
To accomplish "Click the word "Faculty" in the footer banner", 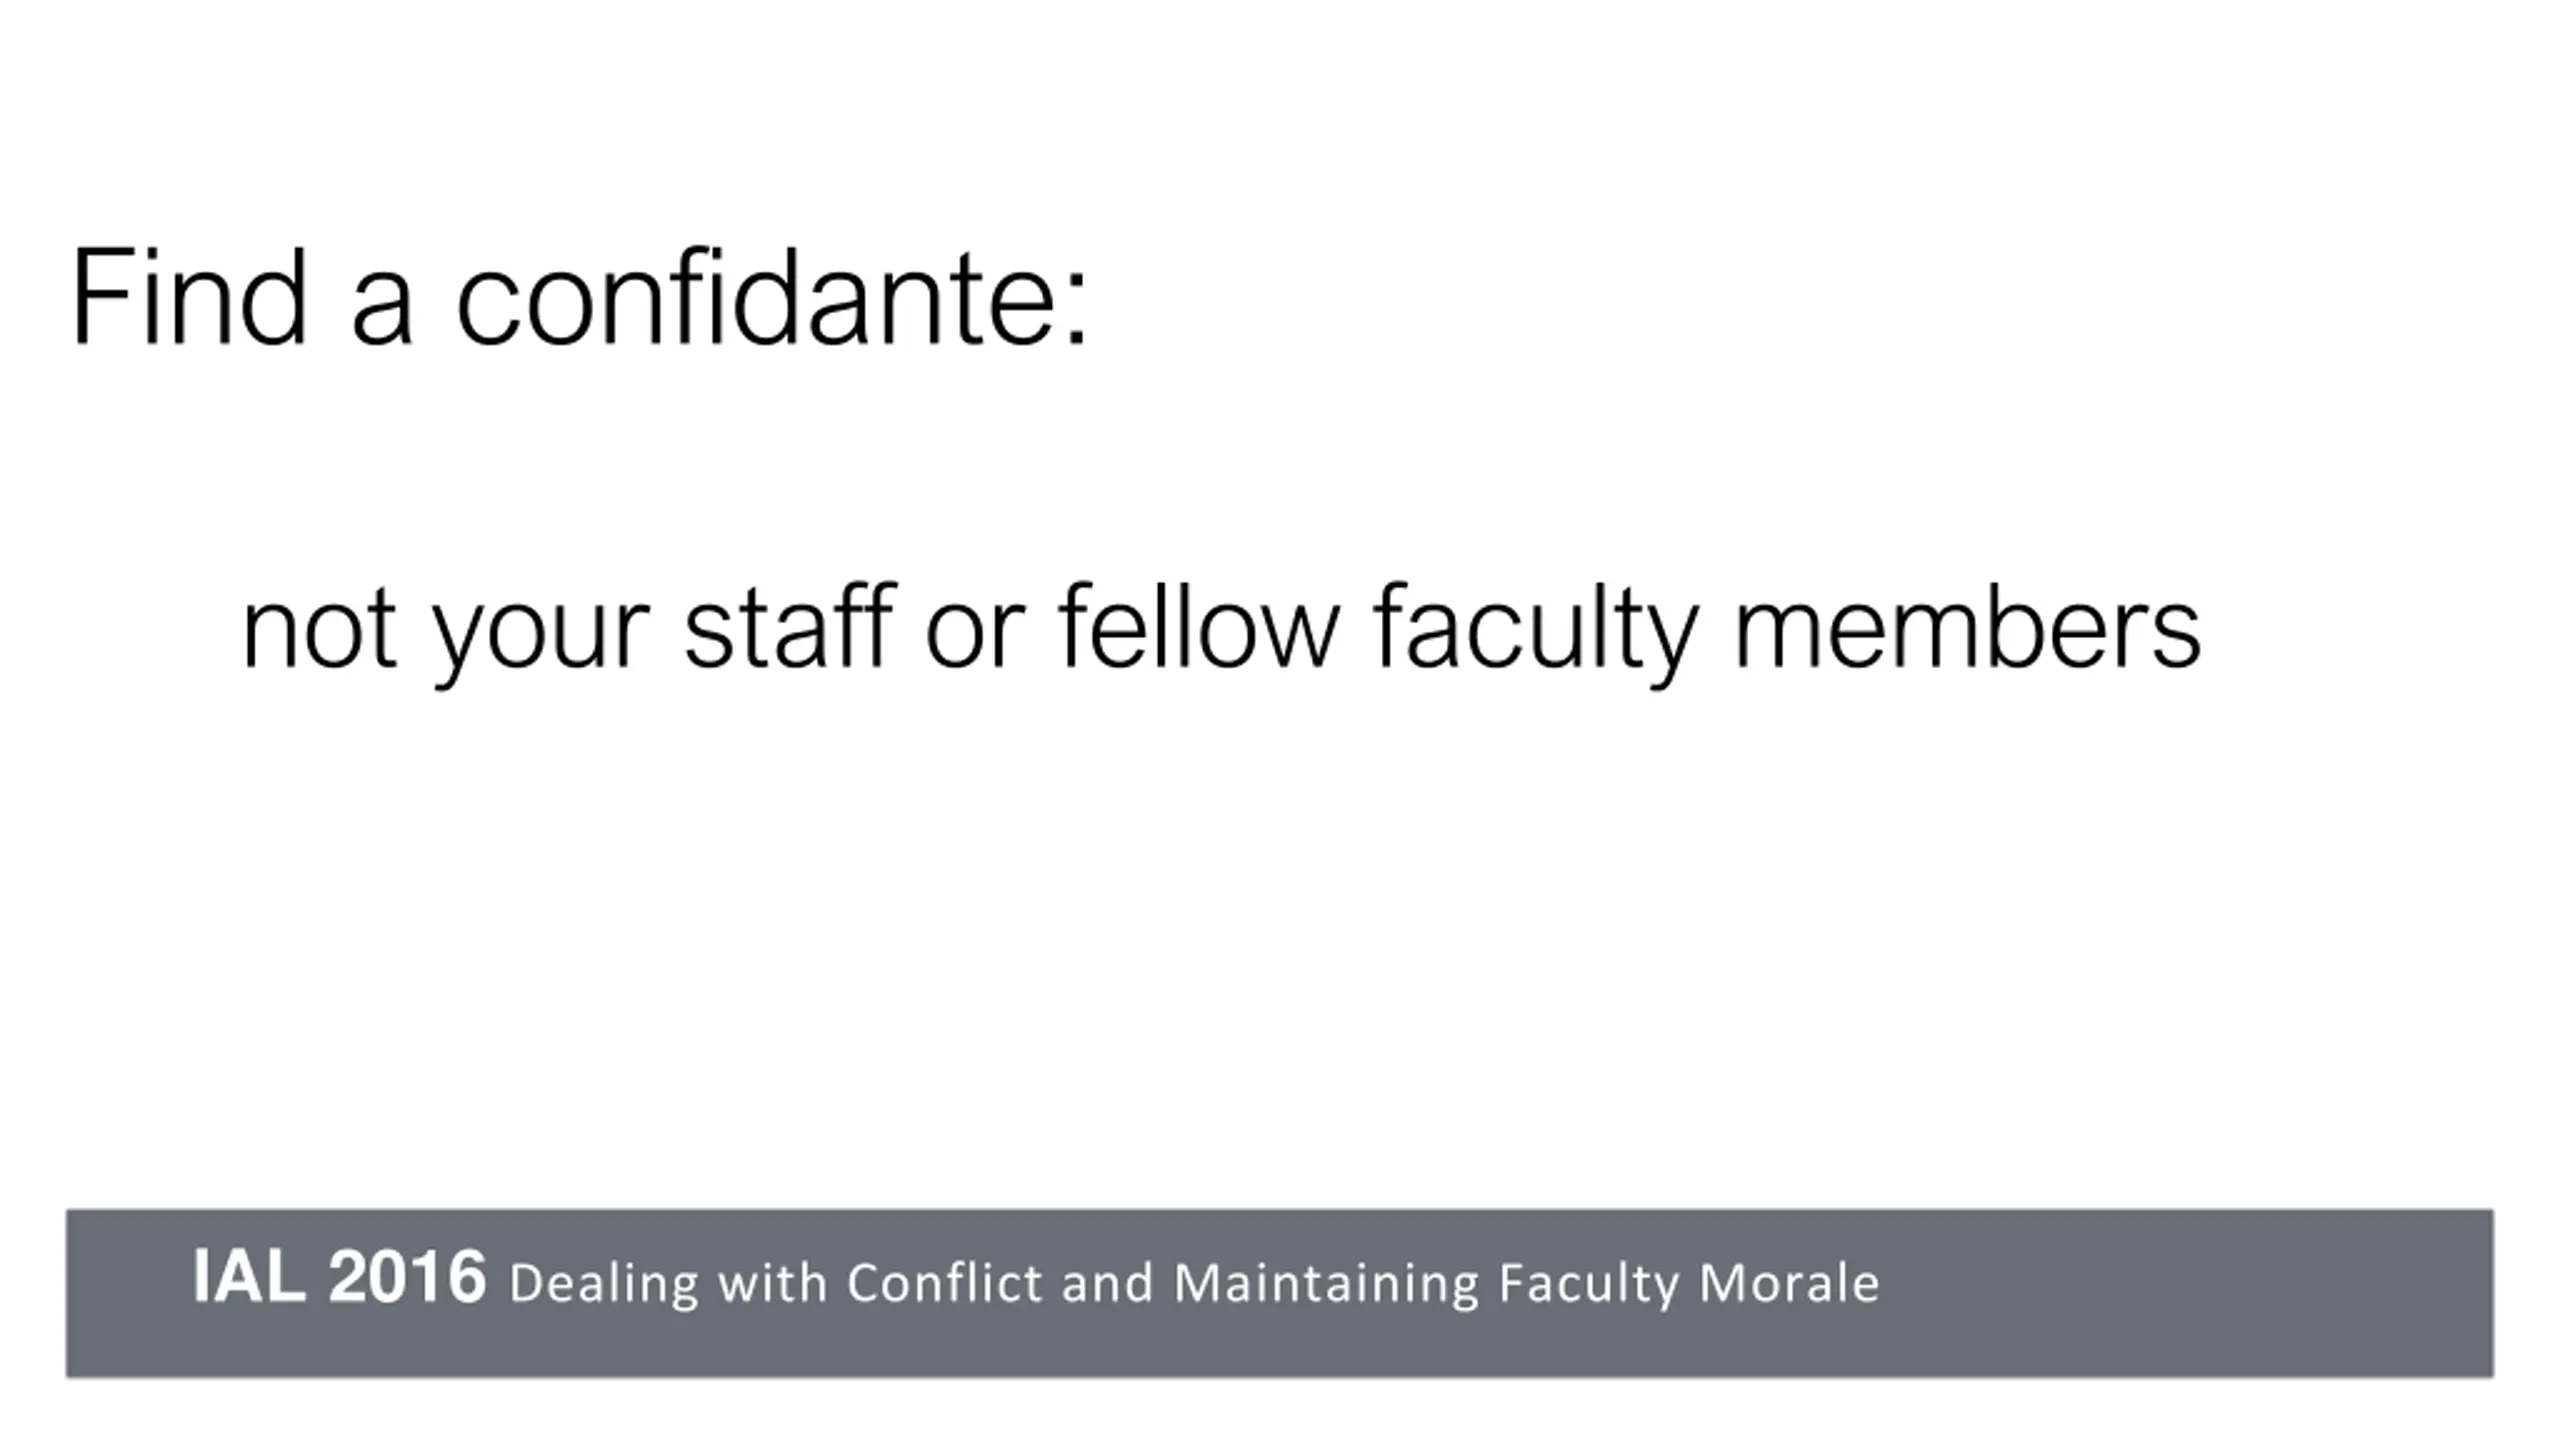I will (x=1588, y=1284).
